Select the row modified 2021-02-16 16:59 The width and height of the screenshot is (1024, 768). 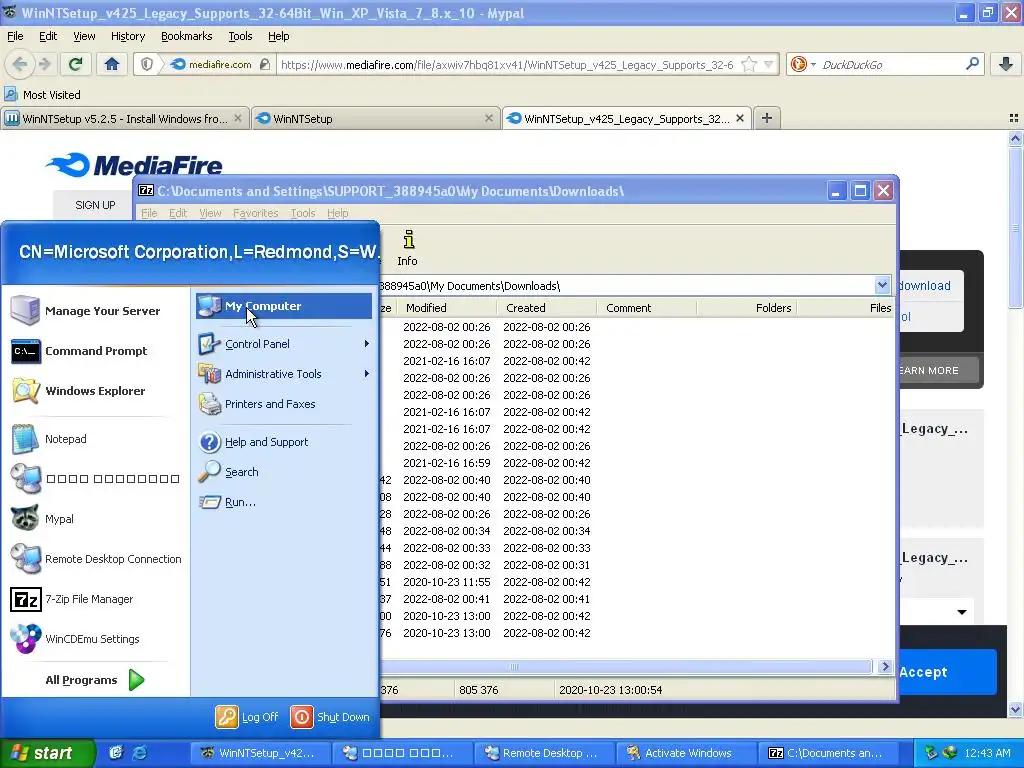[x=635, y=463]
